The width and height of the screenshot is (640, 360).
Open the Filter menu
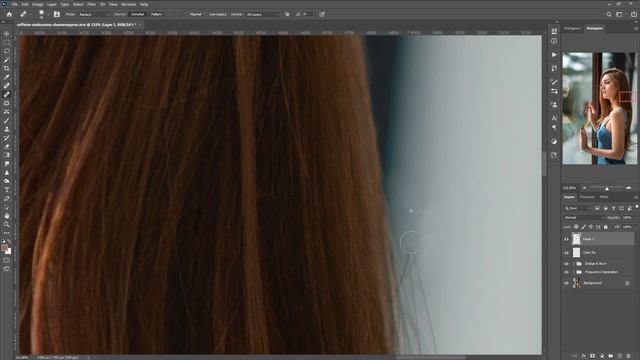tap(91, 4)
